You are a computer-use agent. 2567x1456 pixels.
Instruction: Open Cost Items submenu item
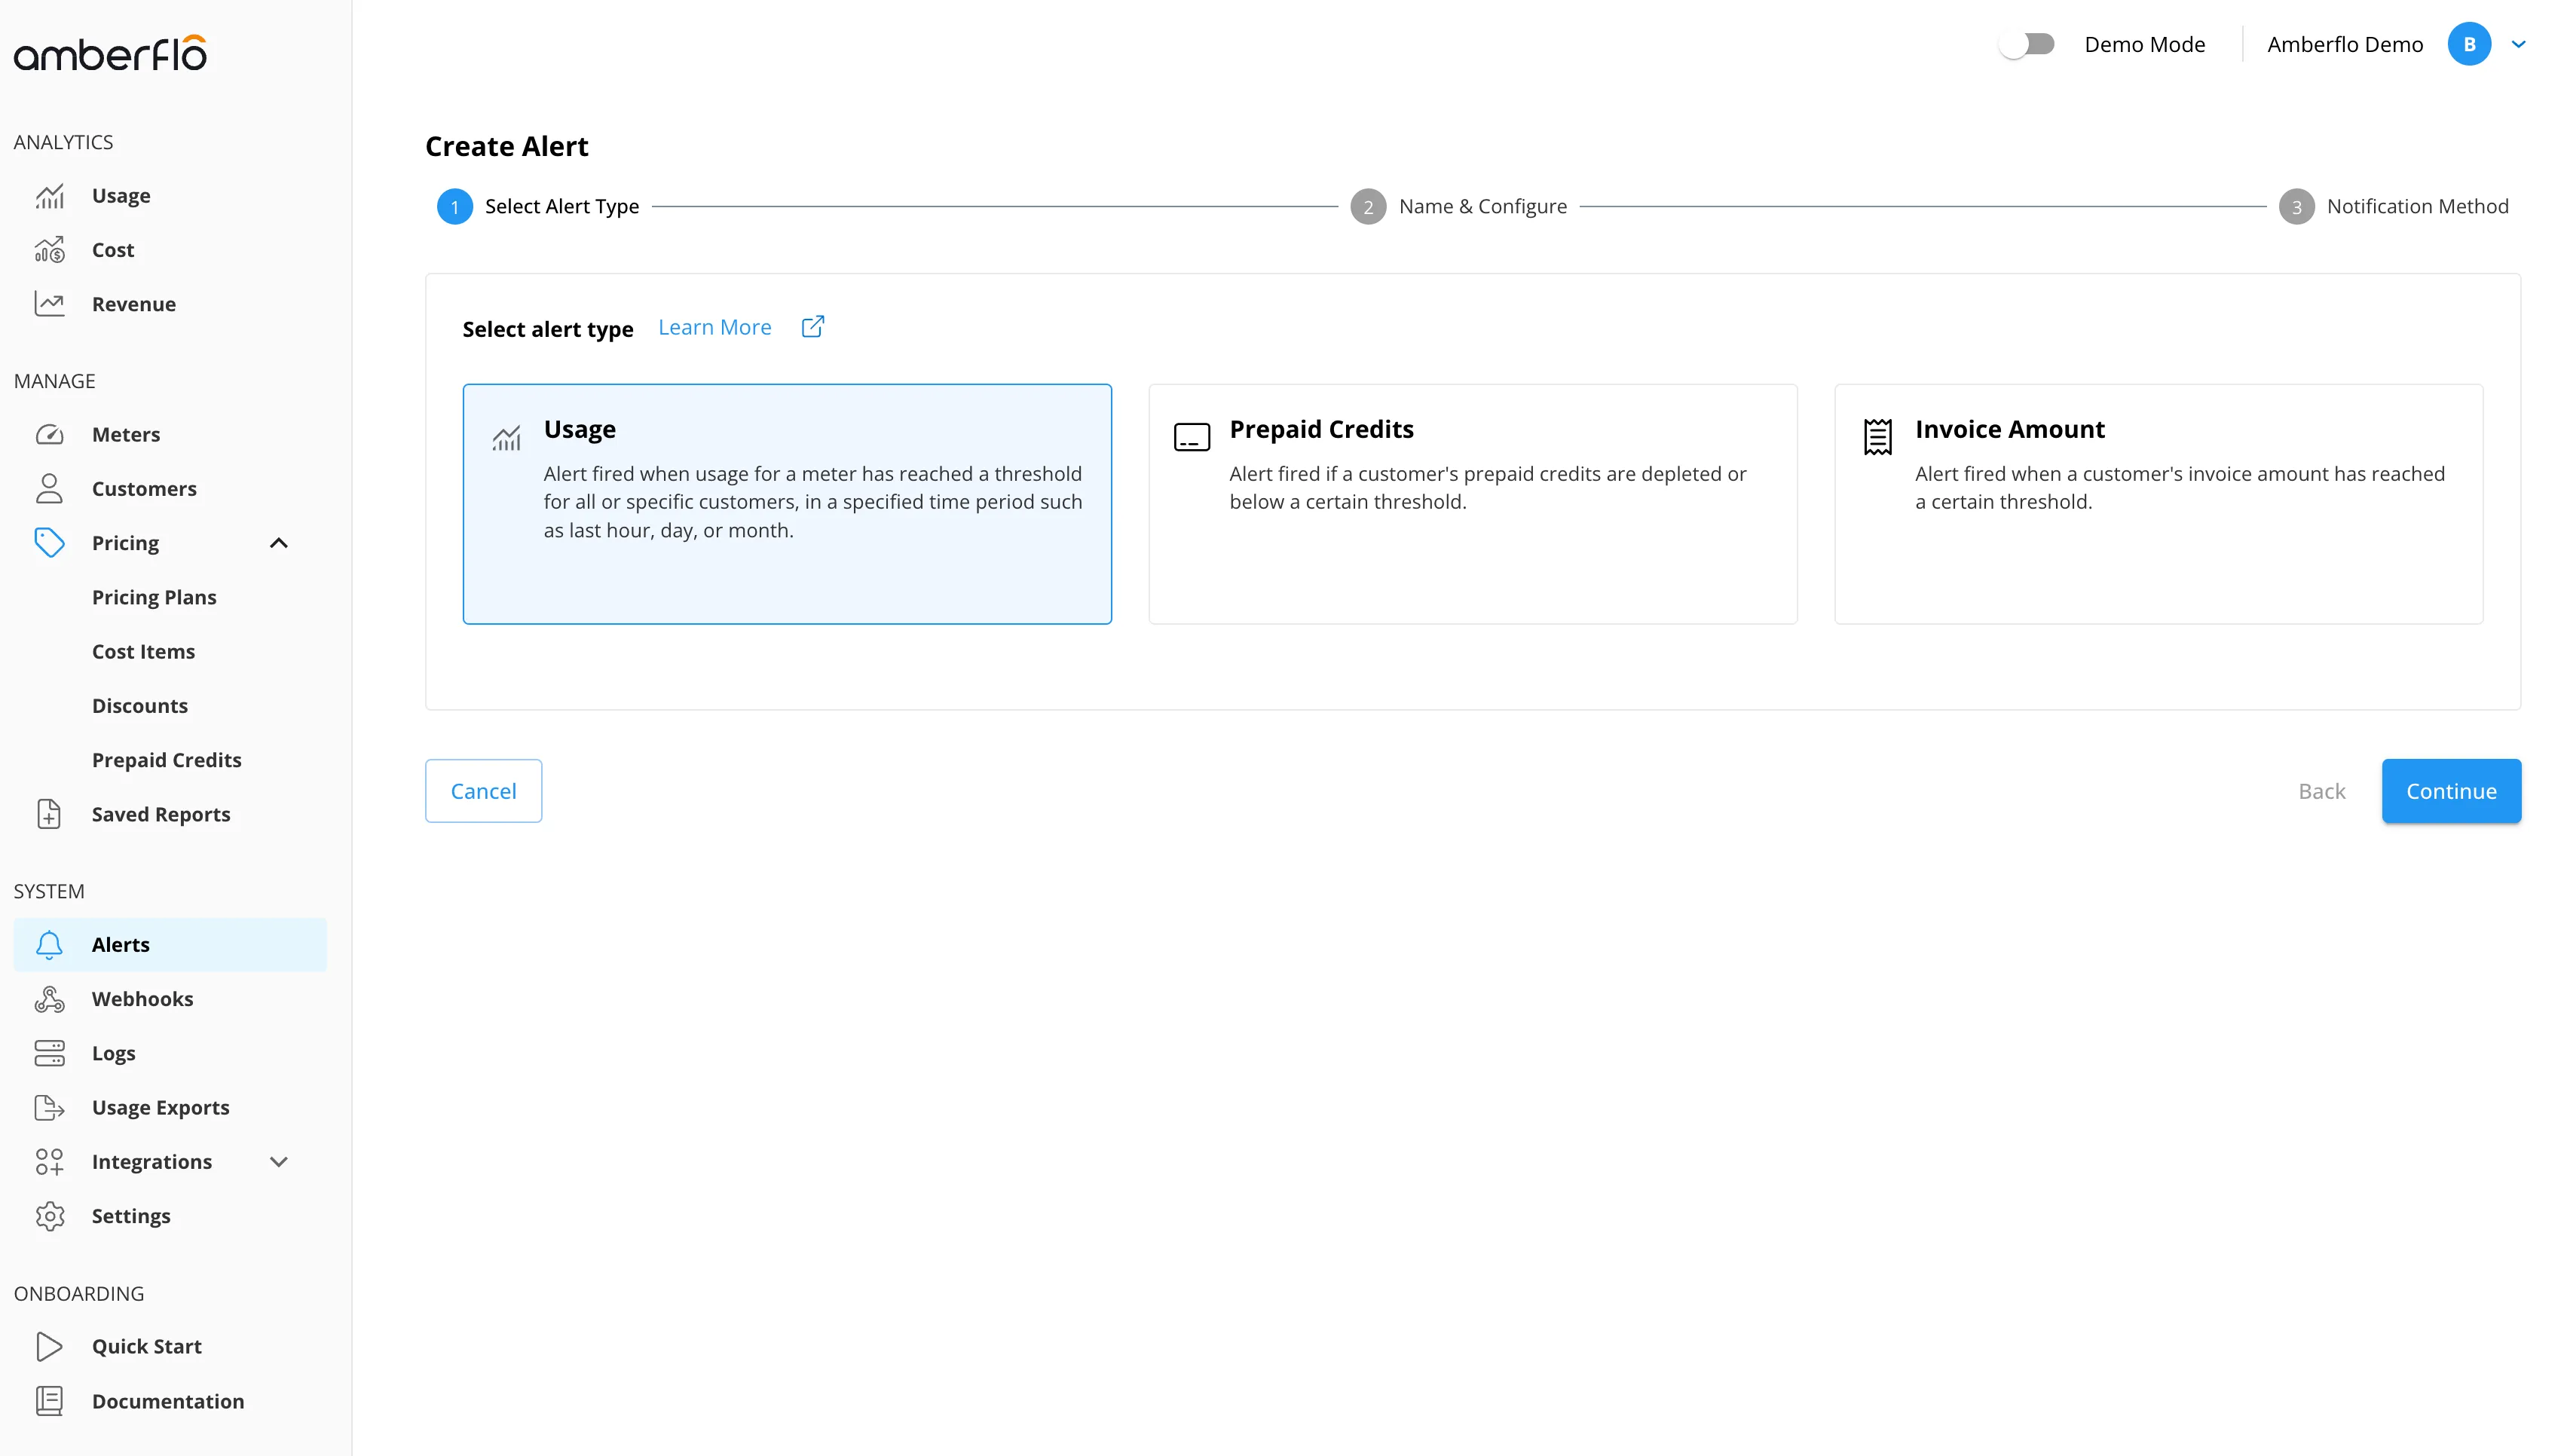tap(143, 652)
